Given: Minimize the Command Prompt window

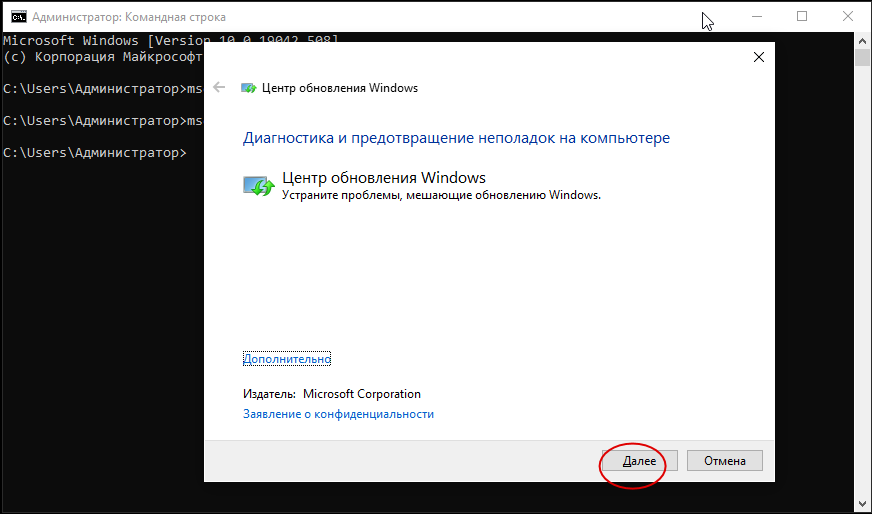Looking at the screenshot, I should (755, 17).
